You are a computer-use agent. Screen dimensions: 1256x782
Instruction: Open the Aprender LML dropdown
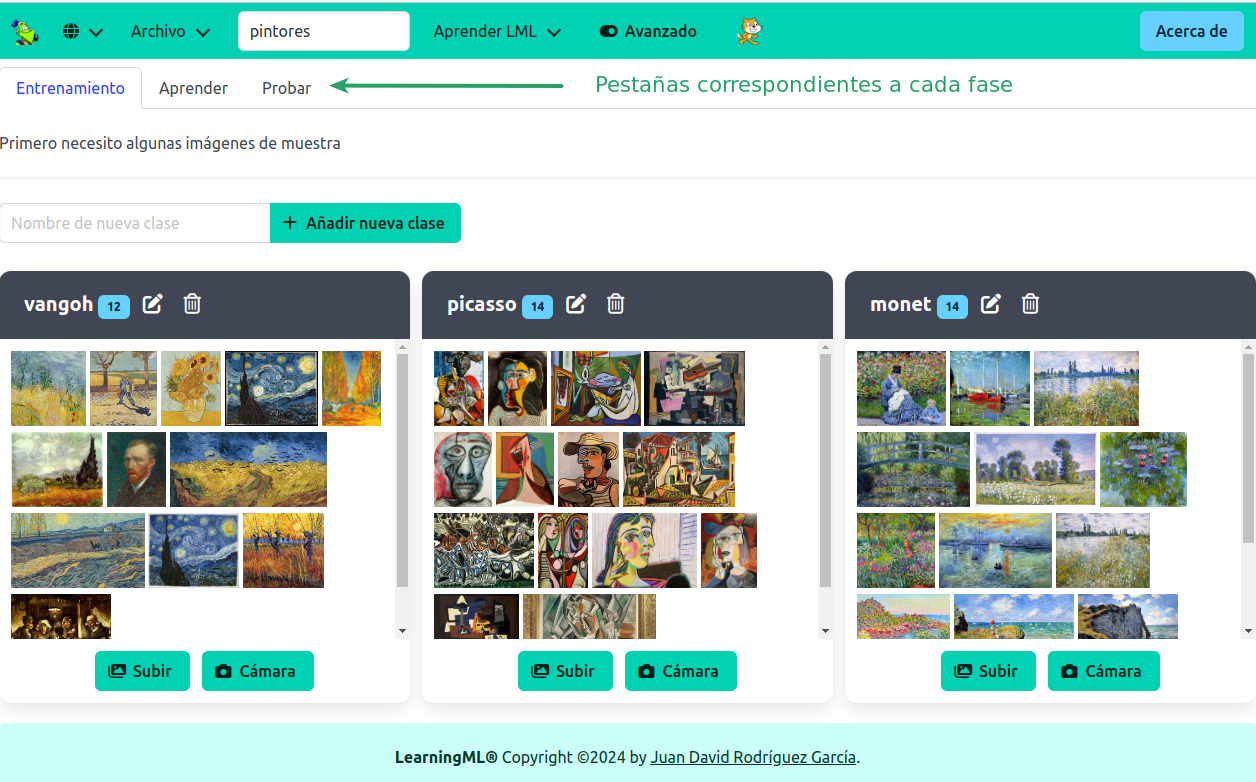[497, 32]
